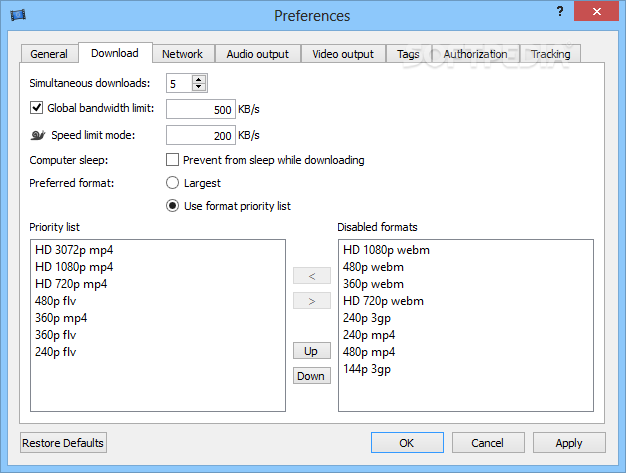This screenshot has width=626, height=473.
Task: Go to the Tags tab
Action: pos(408,54)
